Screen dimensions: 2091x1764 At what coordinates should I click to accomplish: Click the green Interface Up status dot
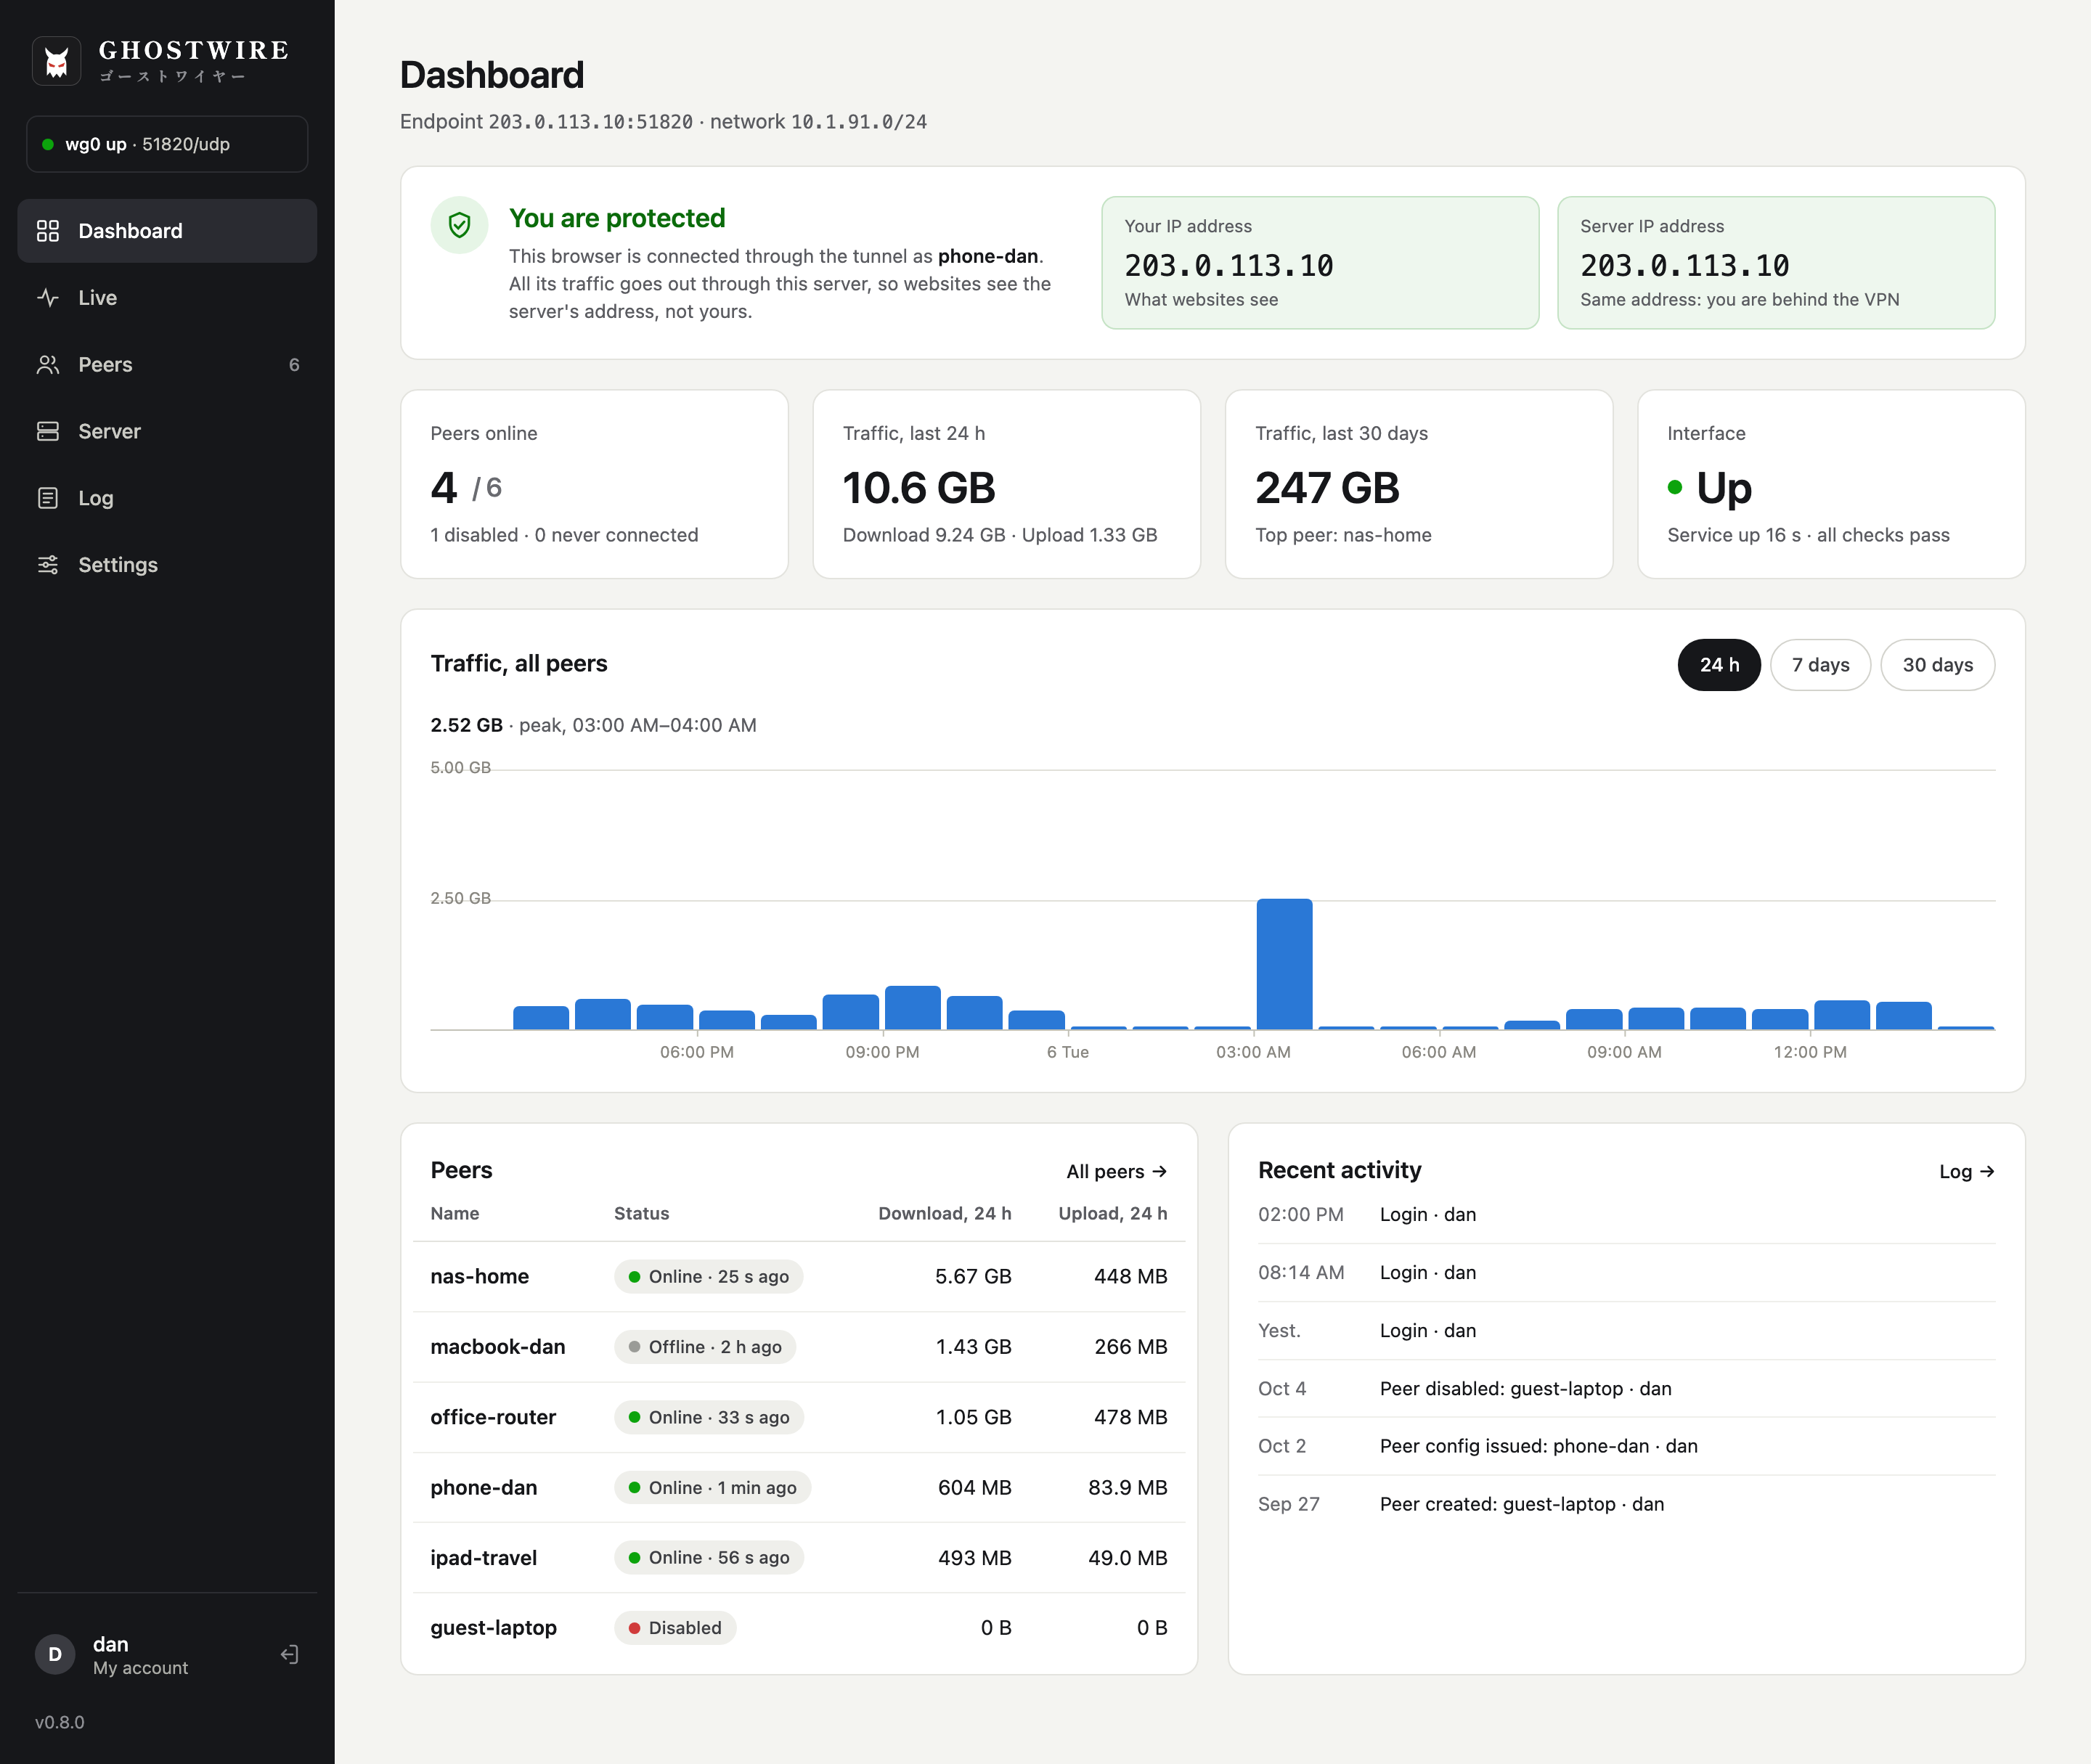(1675, 487)
